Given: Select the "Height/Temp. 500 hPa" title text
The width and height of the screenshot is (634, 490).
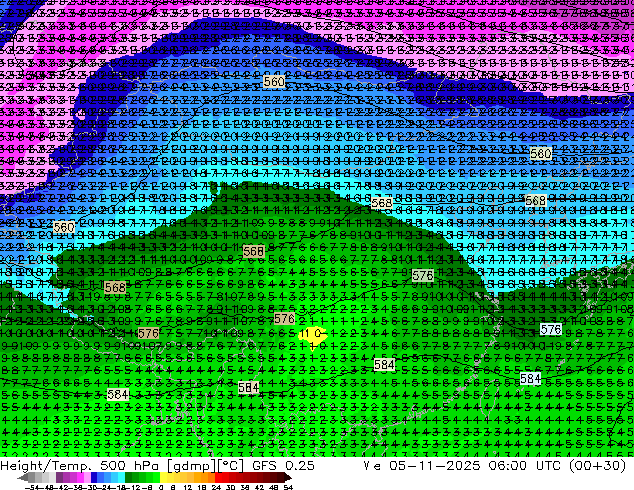Looking at the screenshot, I should (x=79, y=465).
